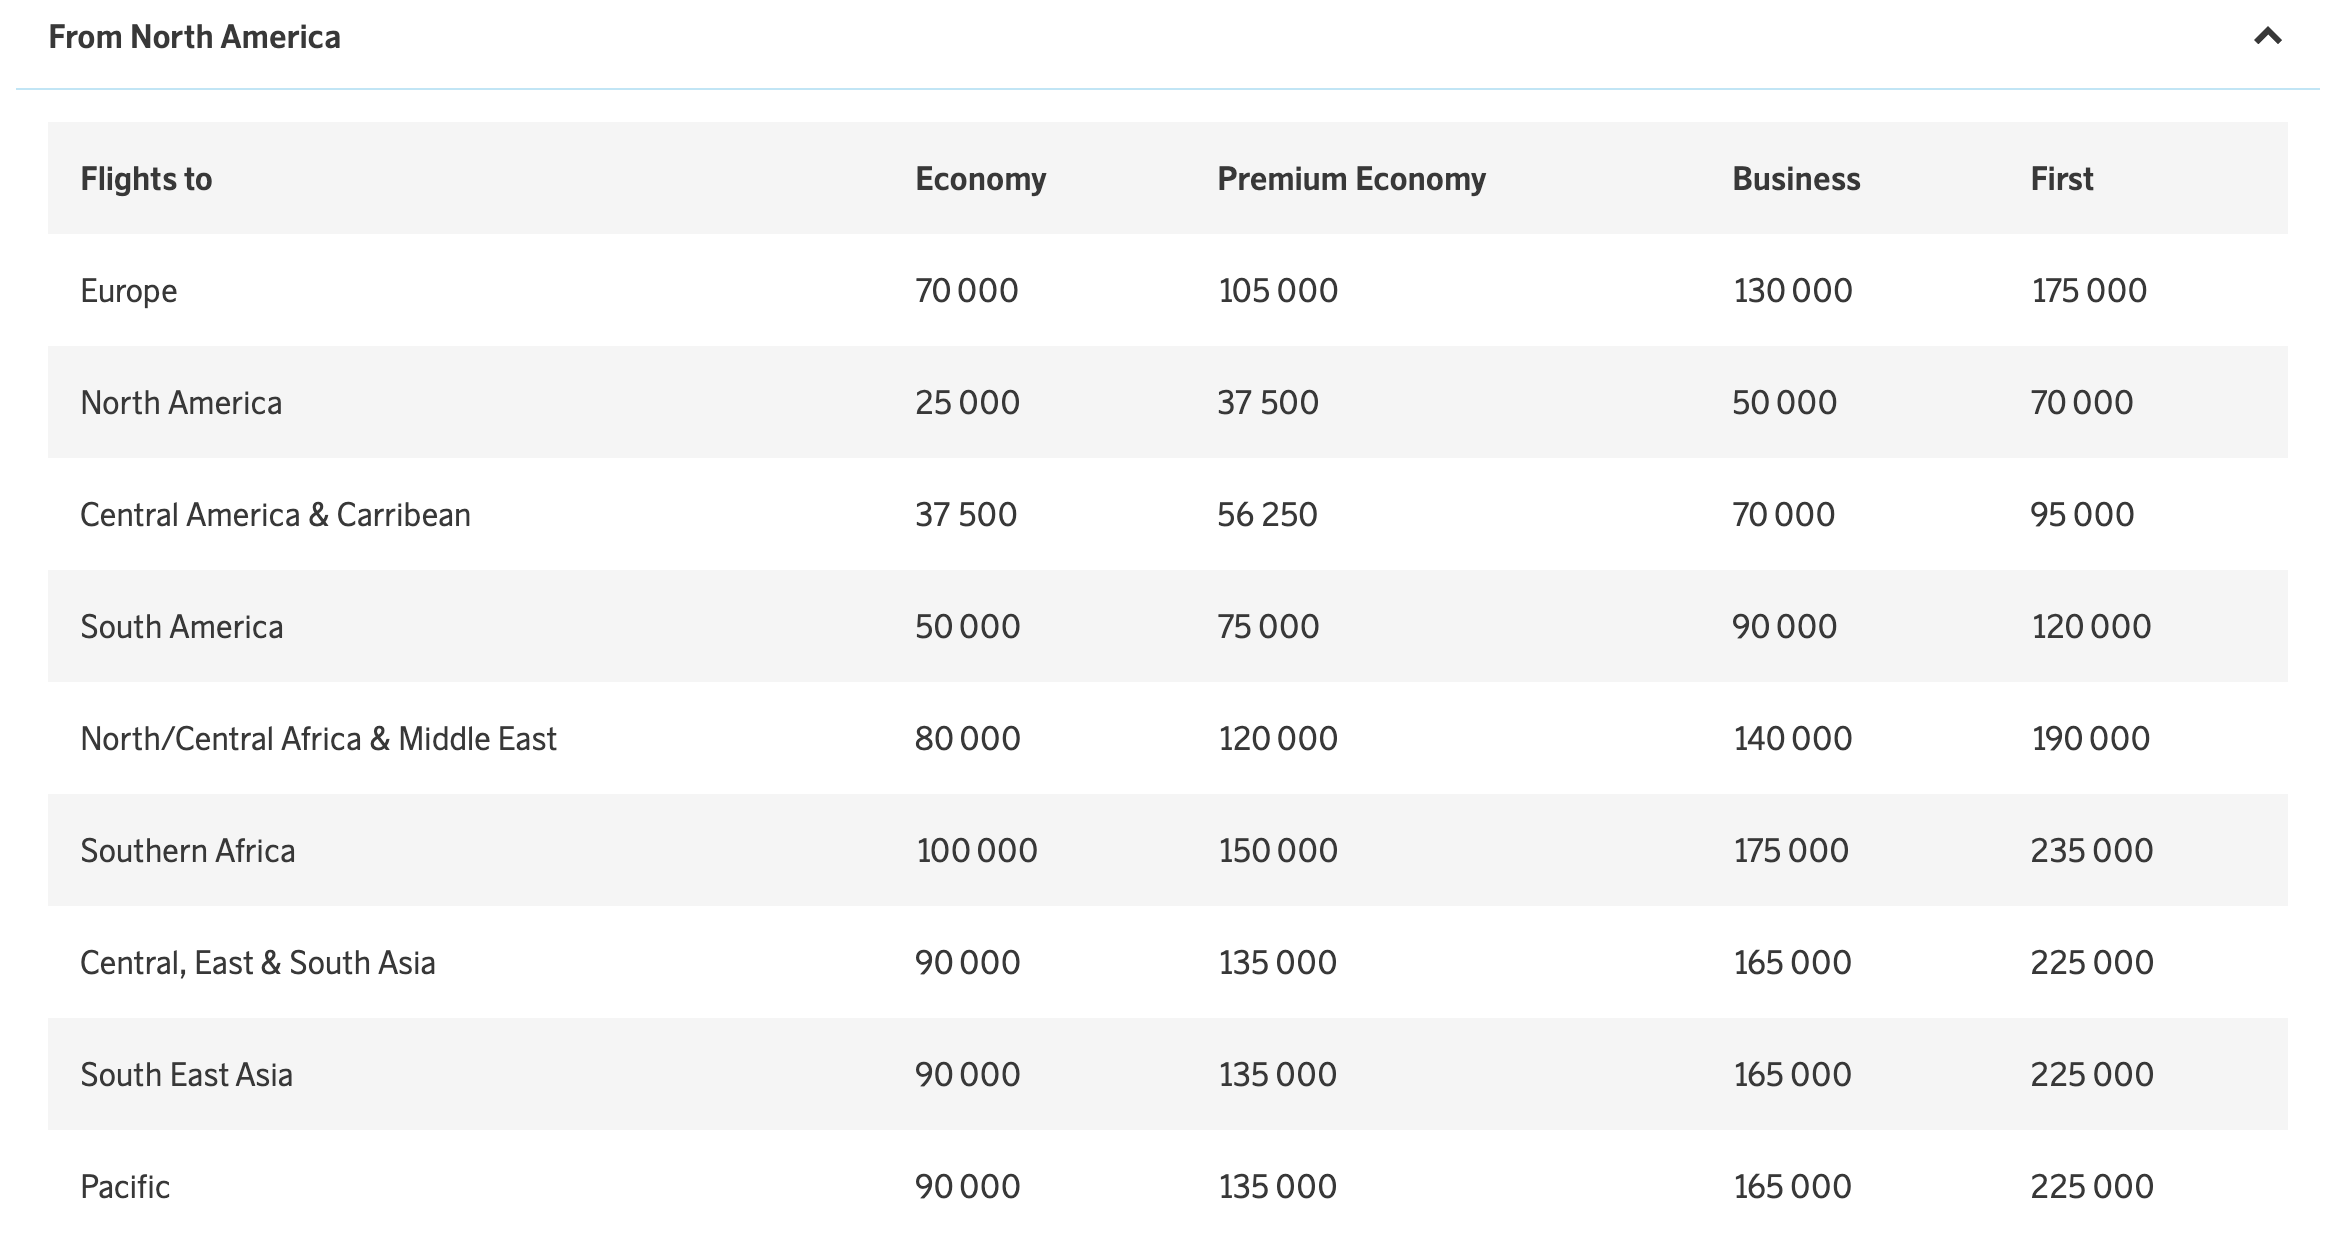
Task: Select North/Central Africa & Middle East row
Action: (x=318, y=739)
